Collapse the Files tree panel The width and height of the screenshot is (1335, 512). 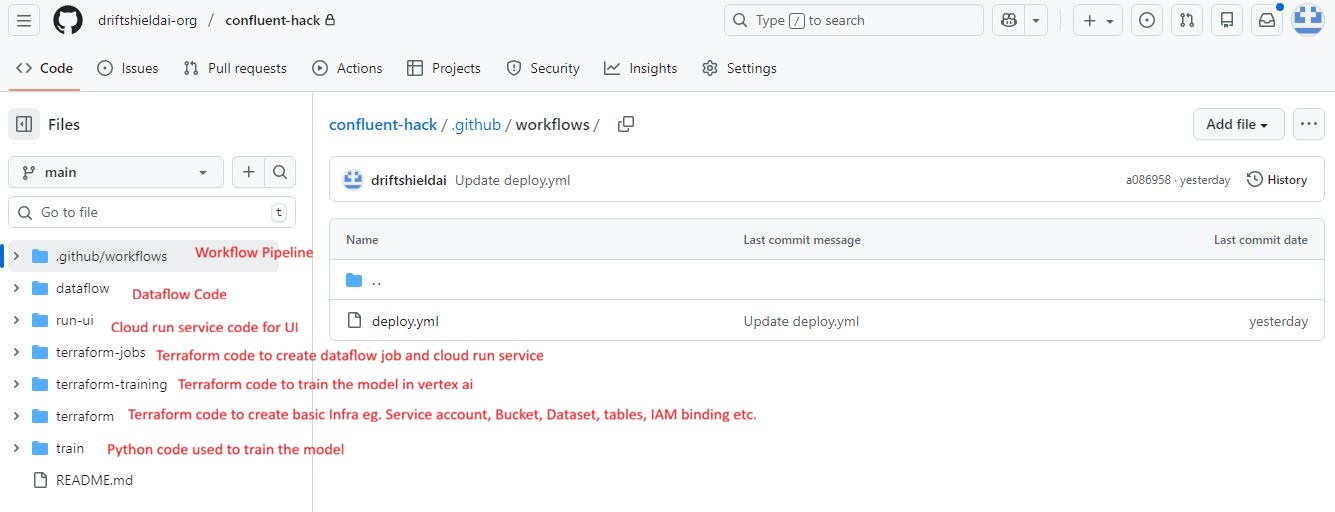click(x=24, y=124)
